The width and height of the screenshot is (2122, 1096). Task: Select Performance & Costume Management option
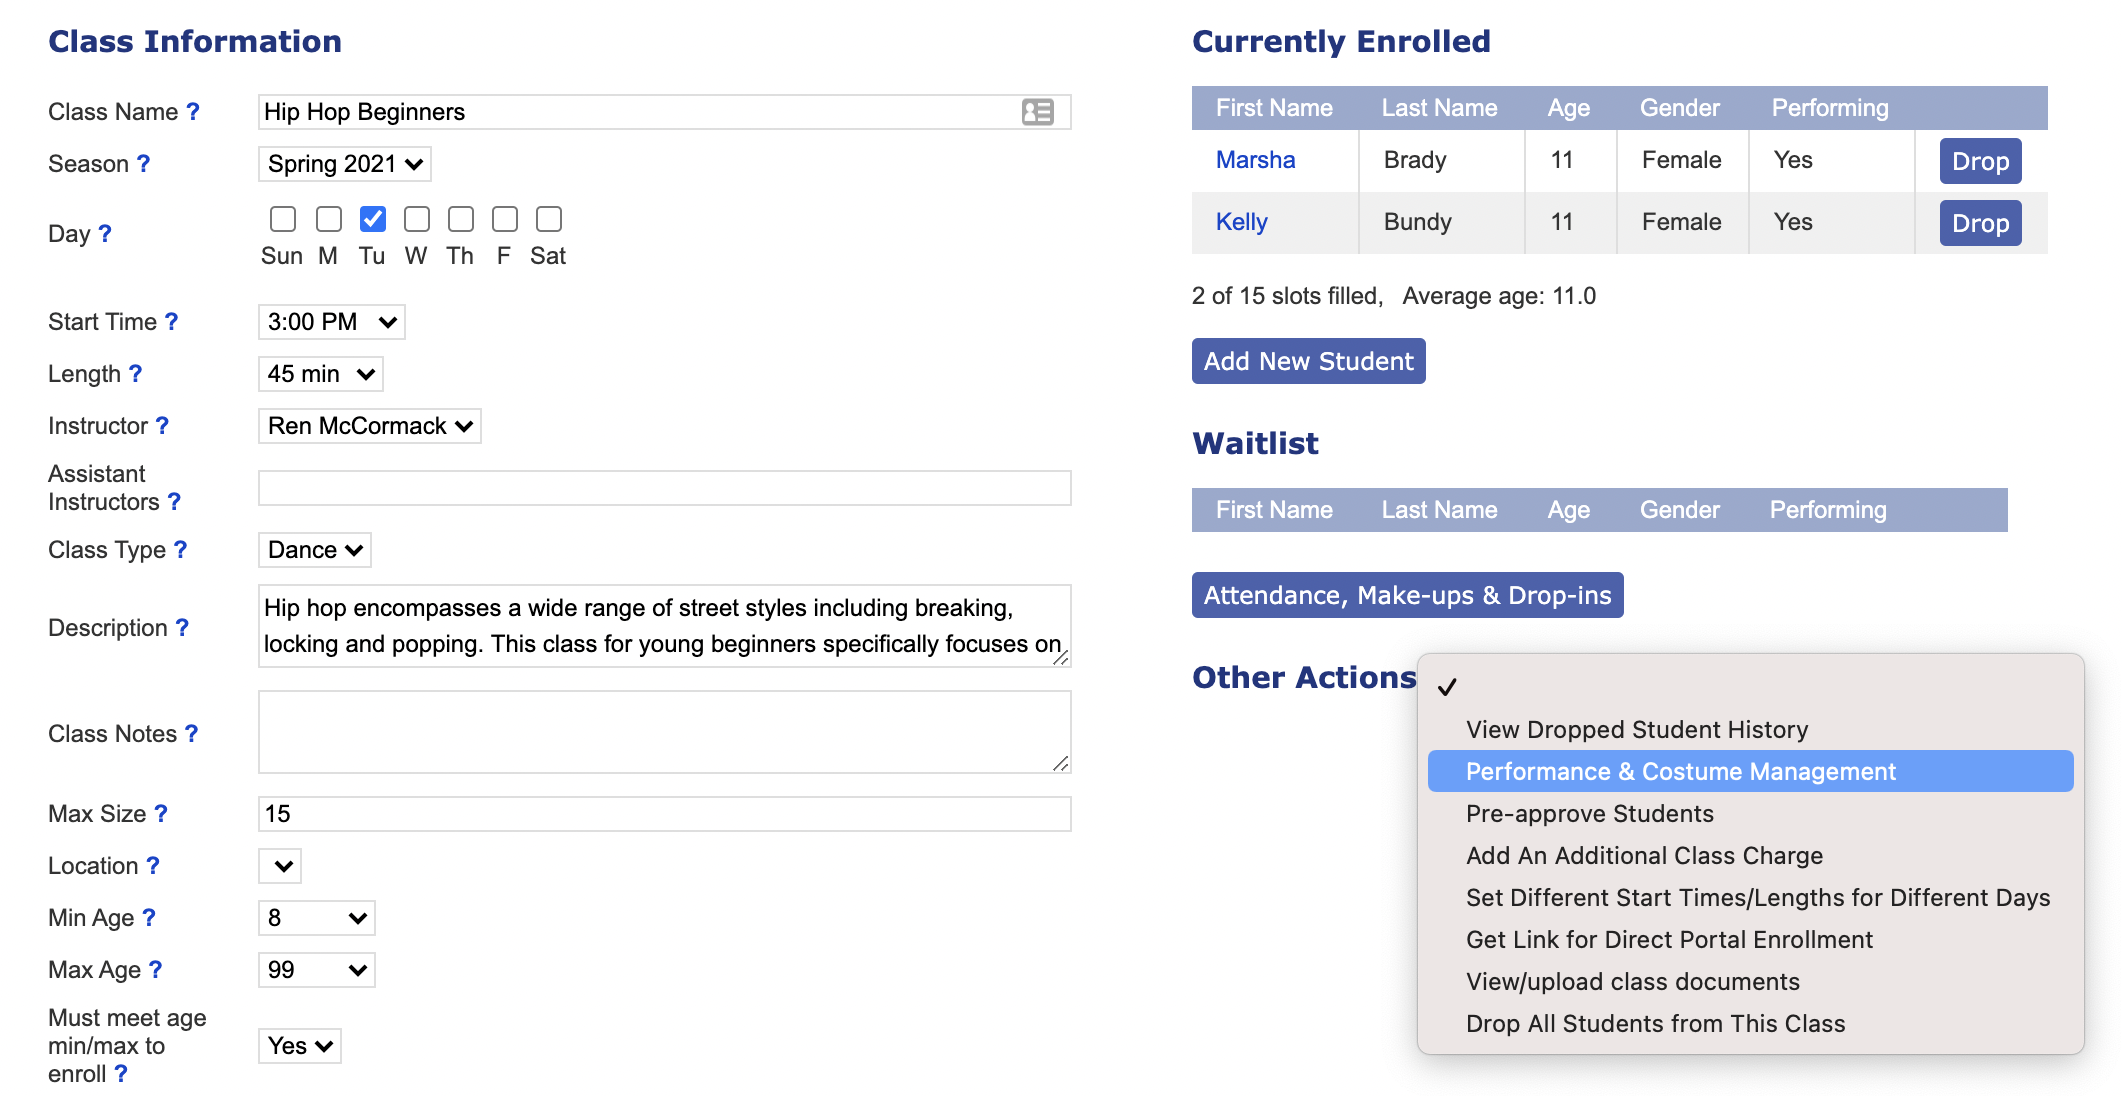1680,772
